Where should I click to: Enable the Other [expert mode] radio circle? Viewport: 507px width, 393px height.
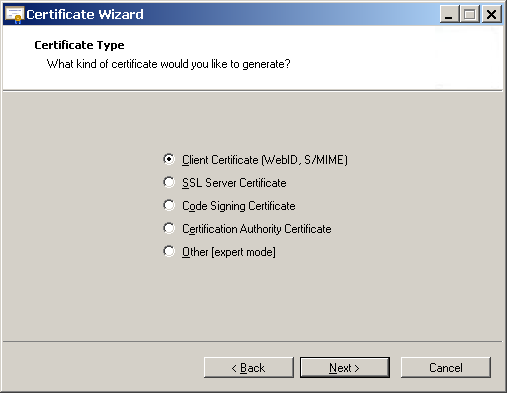(x=169, y=251)
